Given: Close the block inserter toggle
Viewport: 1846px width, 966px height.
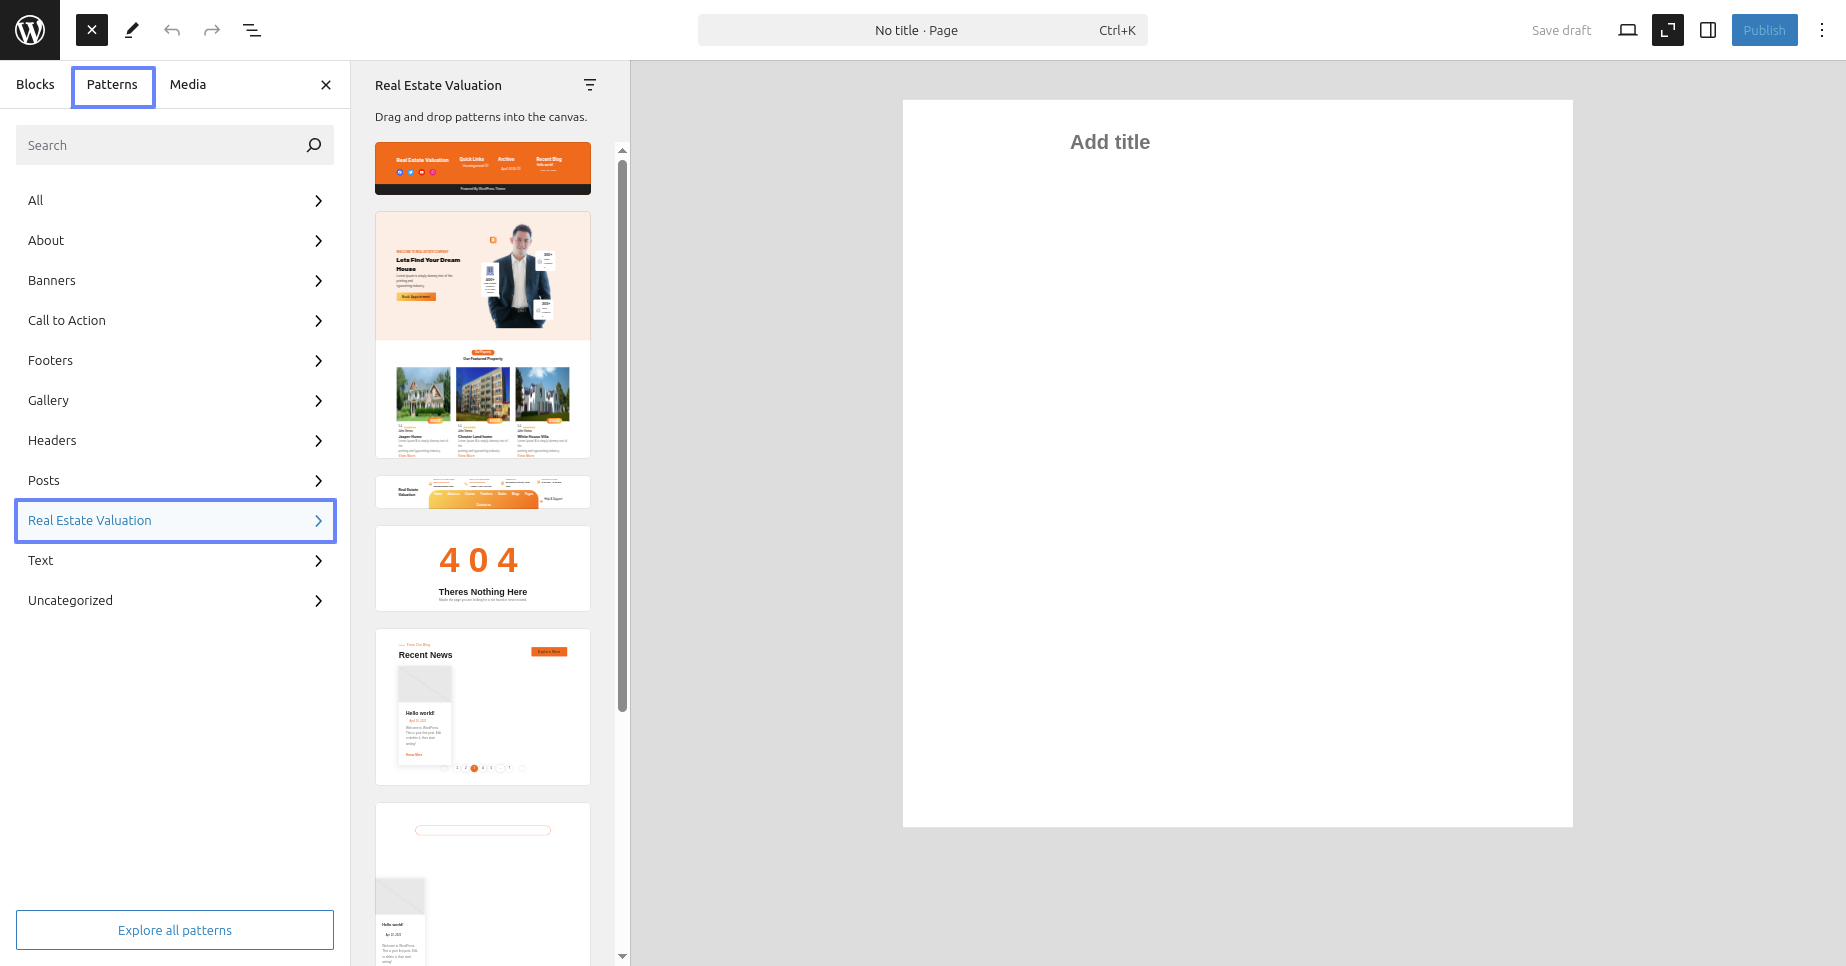Looking at the screenshot, I should point(92,30).
